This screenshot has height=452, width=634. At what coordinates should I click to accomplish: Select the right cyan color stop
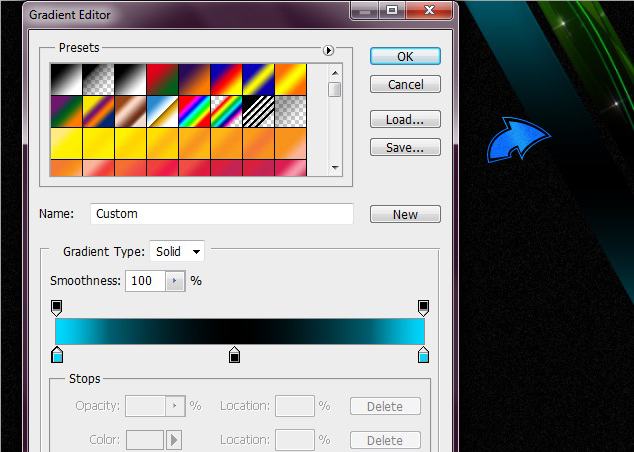424,354
